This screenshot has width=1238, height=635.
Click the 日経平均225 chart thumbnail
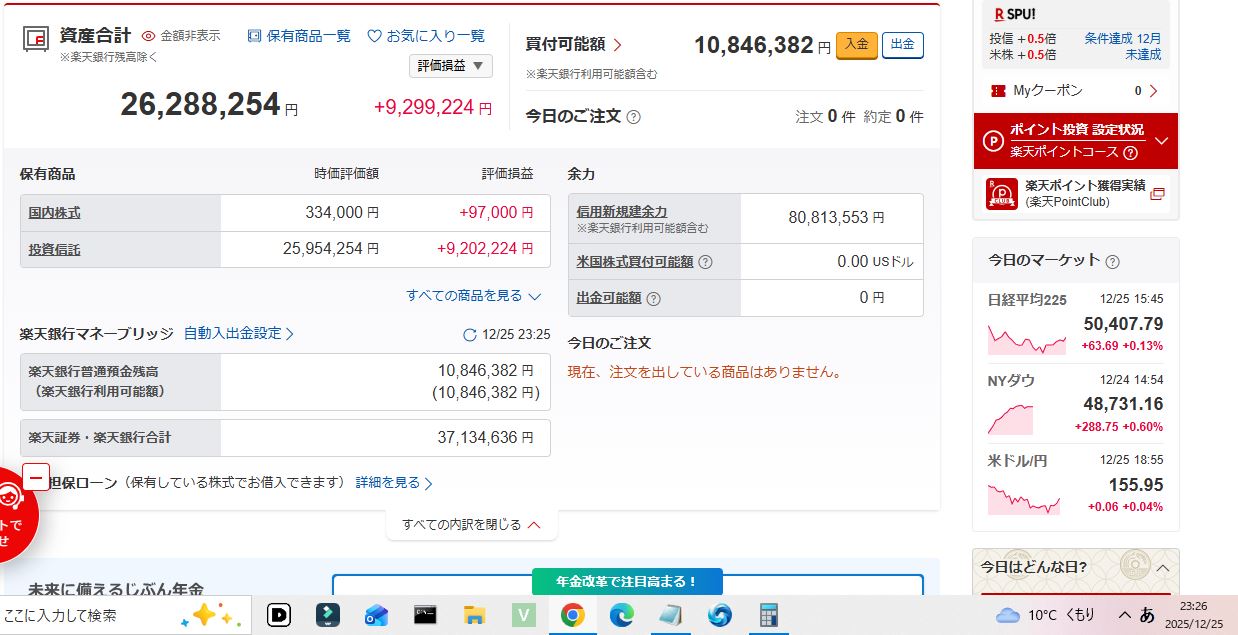(x=1026, y=339)
